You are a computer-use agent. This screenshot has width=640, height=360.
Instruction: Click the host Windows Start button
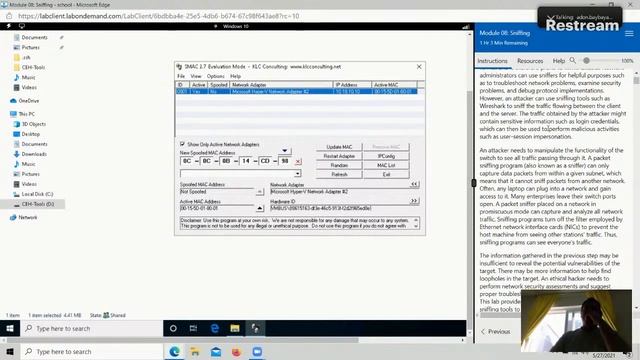pyautogui.click(x=10, y=351)
